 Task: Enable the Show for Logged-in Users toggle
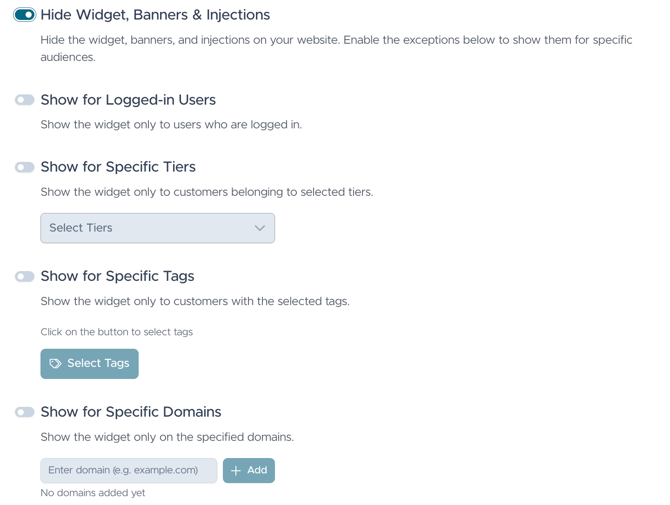pos(24,100)
